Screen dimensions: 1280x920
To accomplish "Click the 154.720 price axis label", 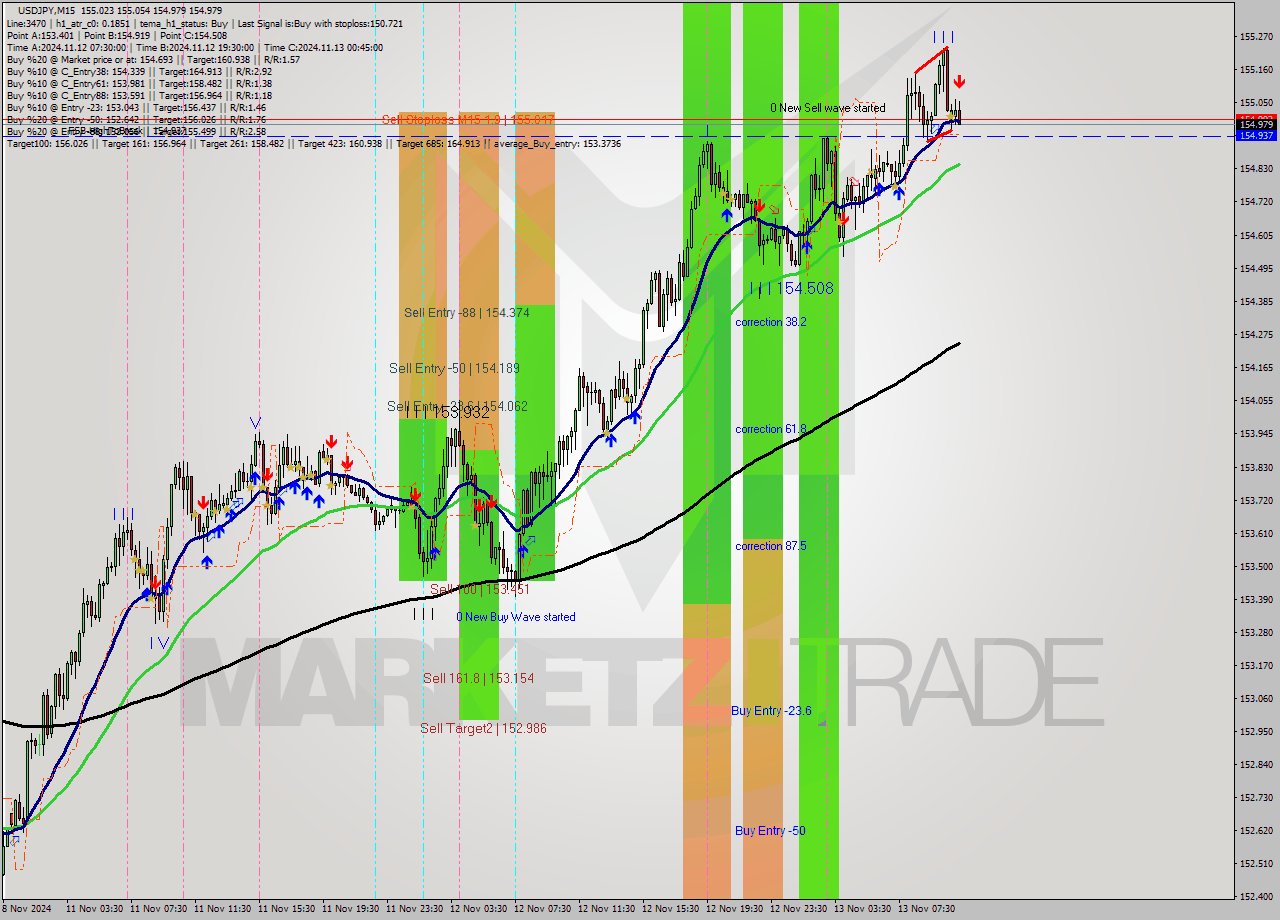I will click(x=1256, y=202).
